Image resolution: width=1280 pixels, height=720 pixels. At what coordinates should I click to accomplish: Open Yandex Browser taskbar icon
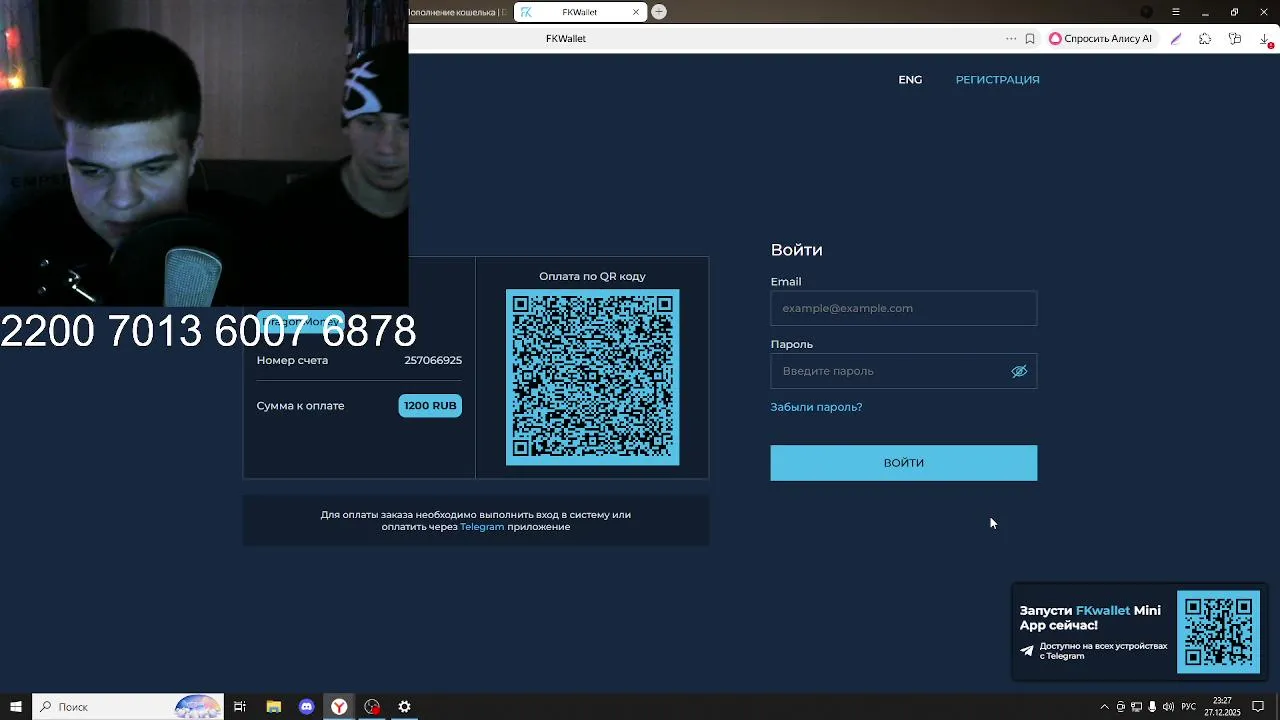pos(339,707)
